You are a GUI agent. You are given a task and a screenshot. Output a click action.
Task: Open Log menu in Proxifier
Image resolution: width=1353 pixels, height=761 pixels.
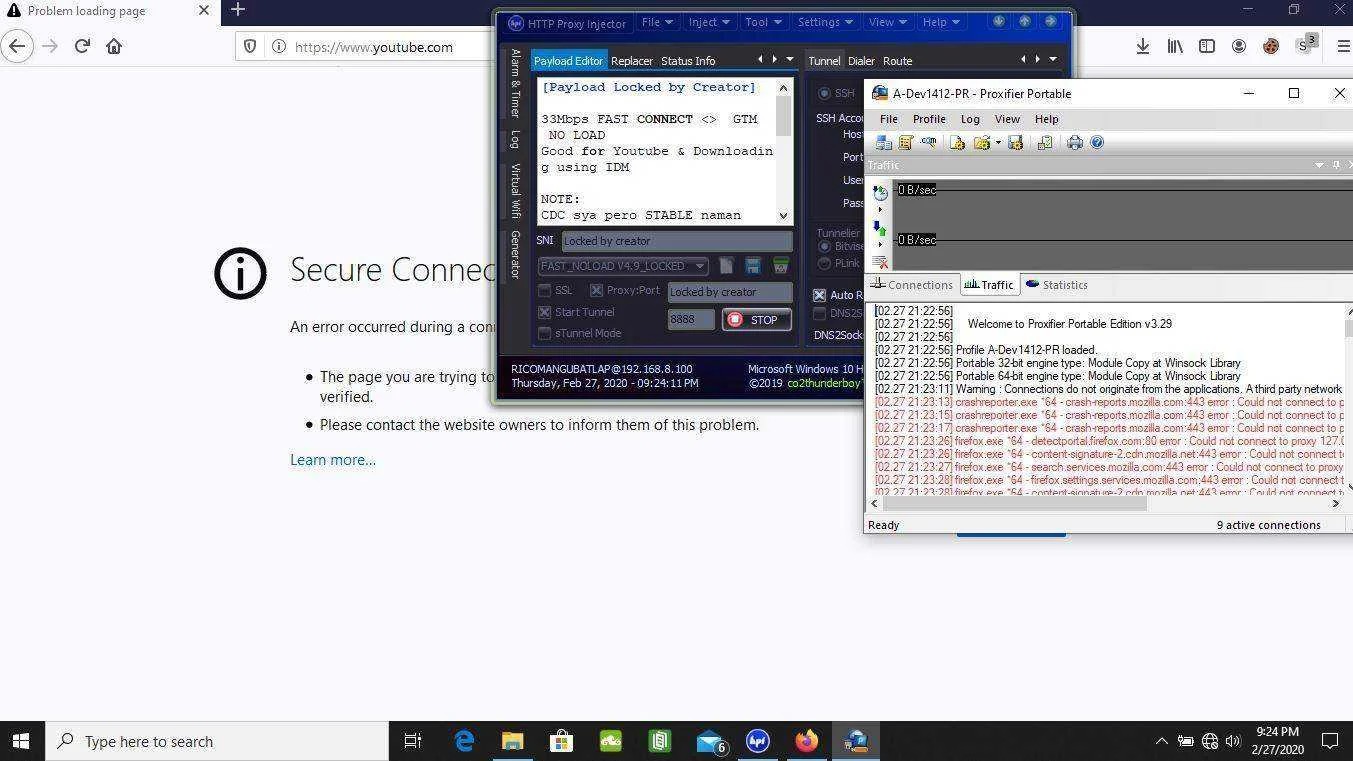pos(970,119)
